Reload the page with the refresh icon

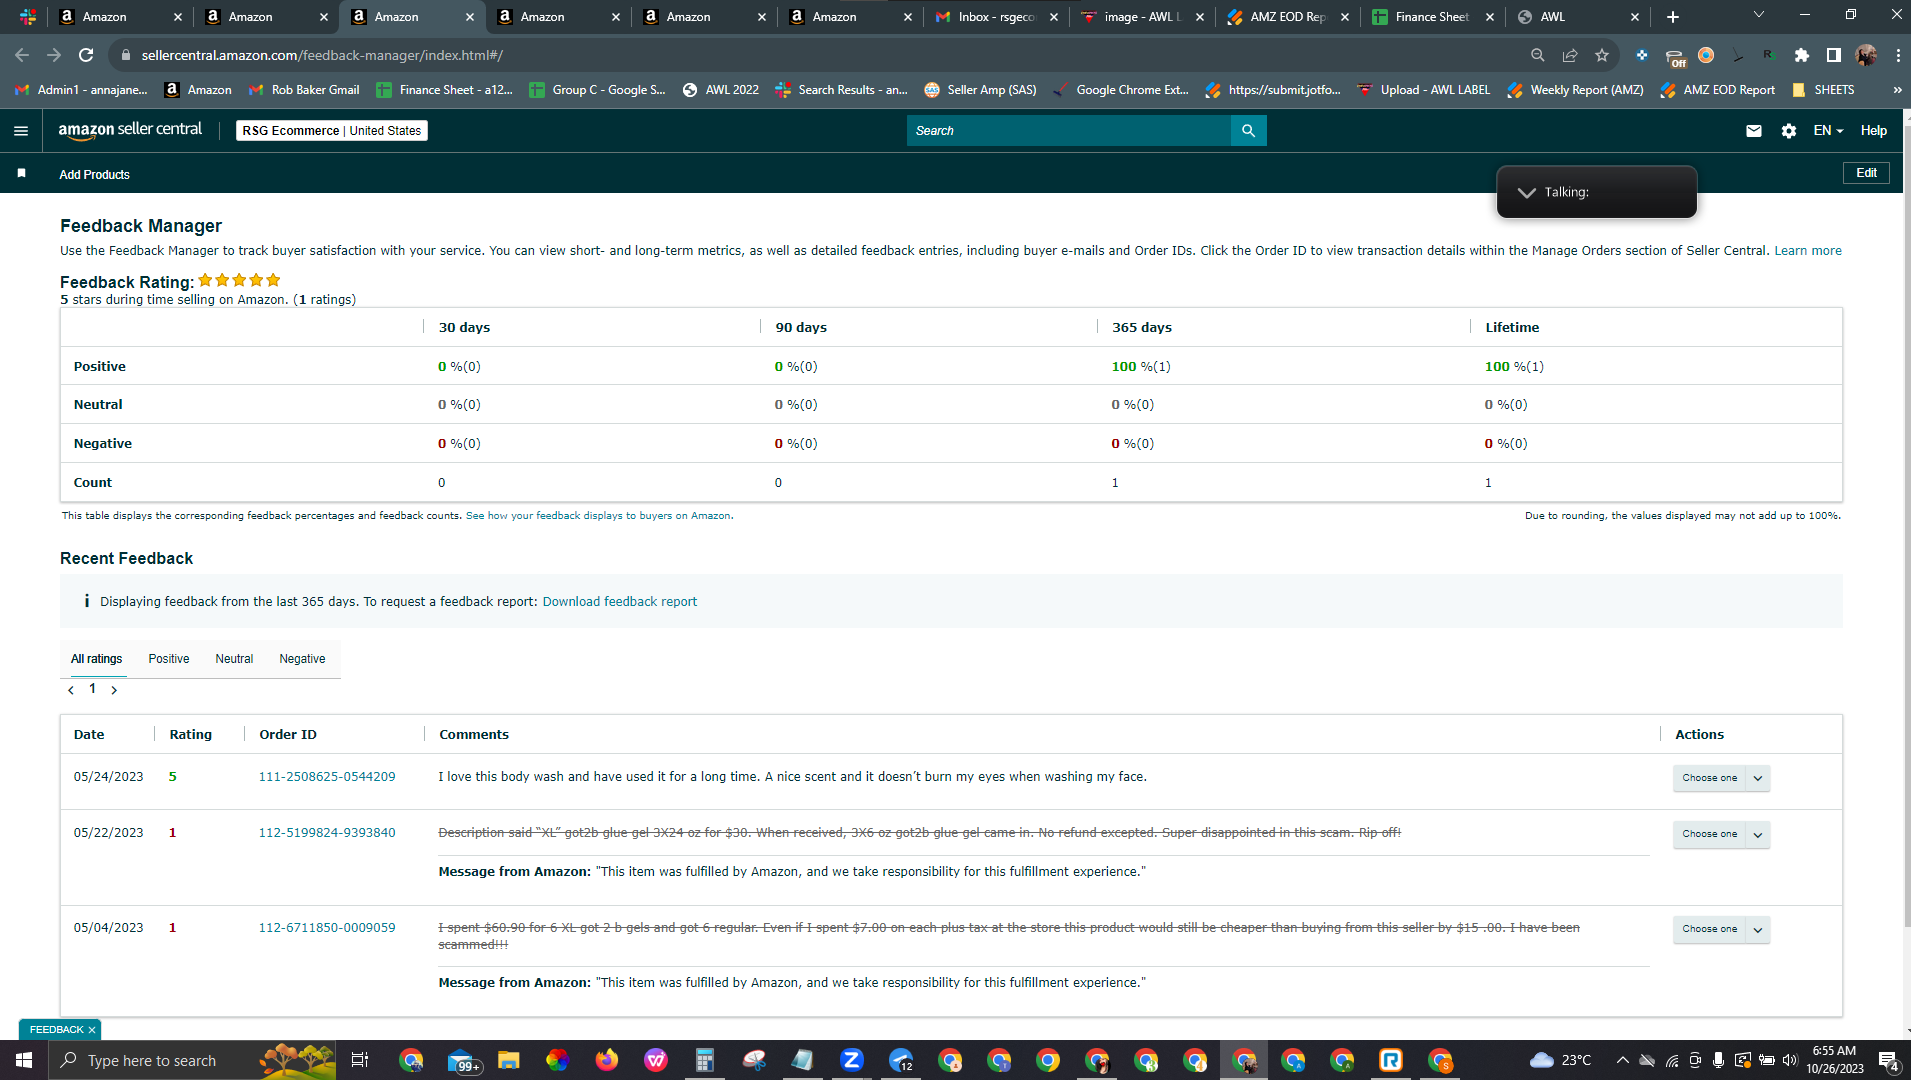click(86, 55)
